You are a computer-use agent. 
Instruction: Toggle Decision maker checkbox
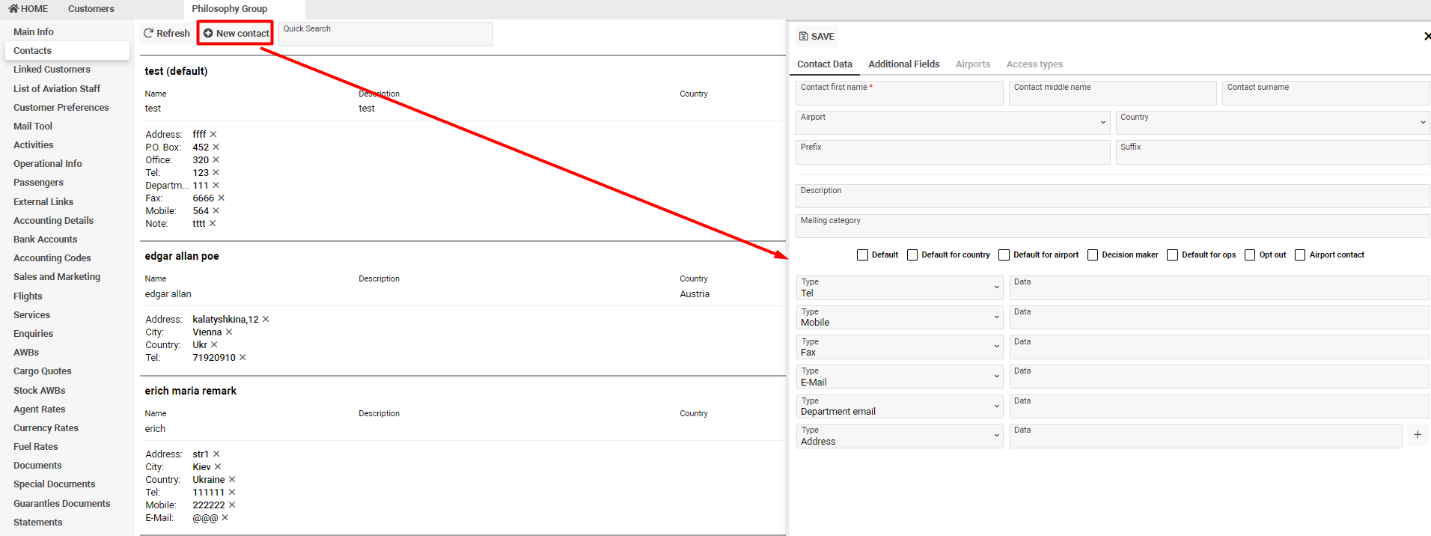click(1092, 255)
